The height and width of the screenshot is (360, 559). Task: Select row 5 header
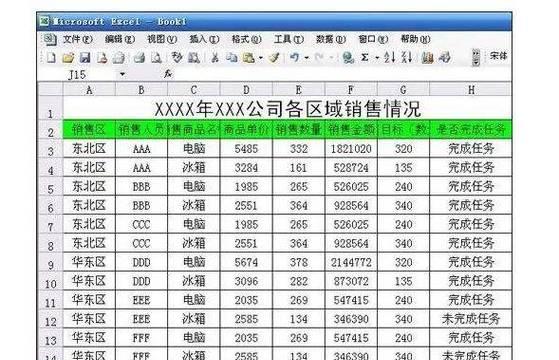coord(50,187)
